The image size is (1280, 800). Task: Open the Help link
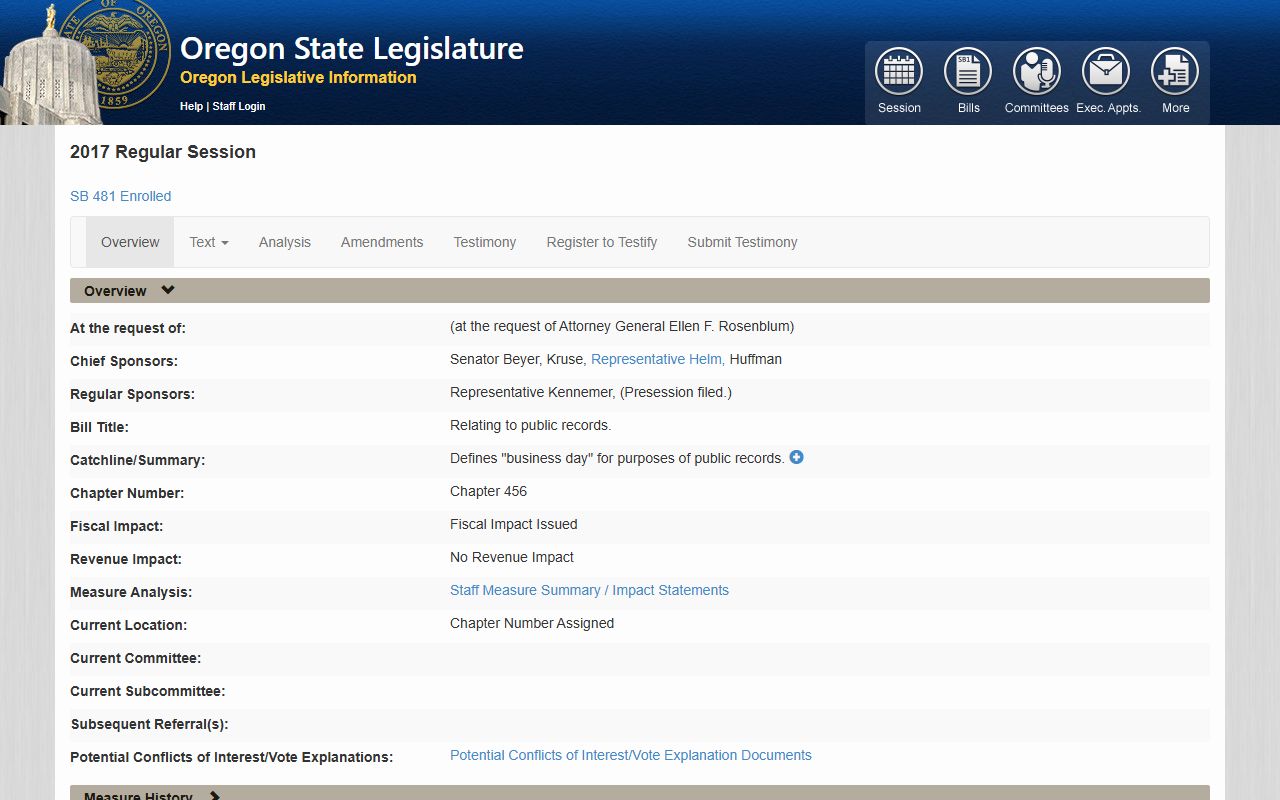coord(191,106)
